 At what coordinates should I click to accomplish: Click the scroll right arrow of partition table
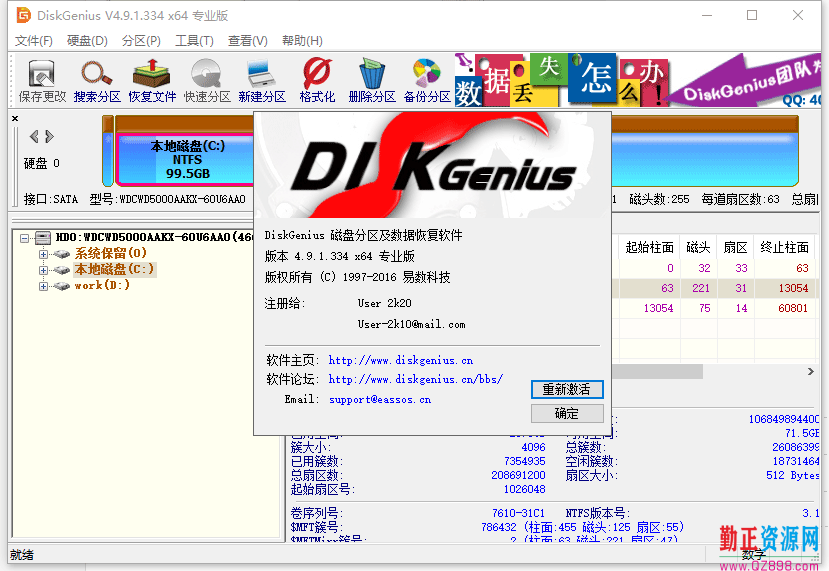[810, 372]
